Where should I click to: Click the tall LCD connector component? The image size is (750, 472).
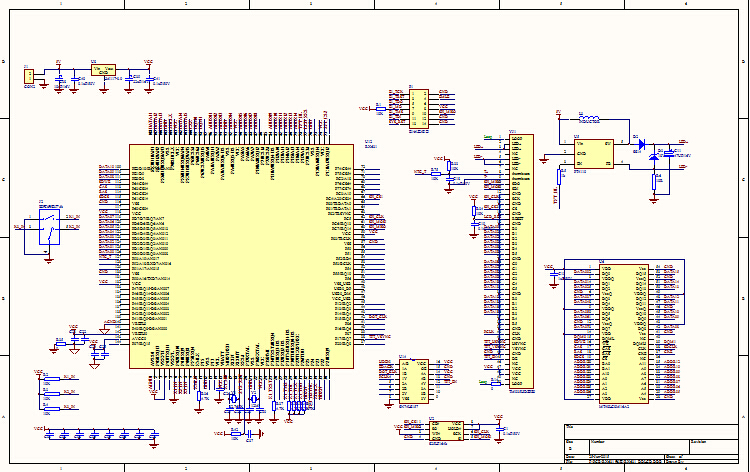[x=521, y=260]
